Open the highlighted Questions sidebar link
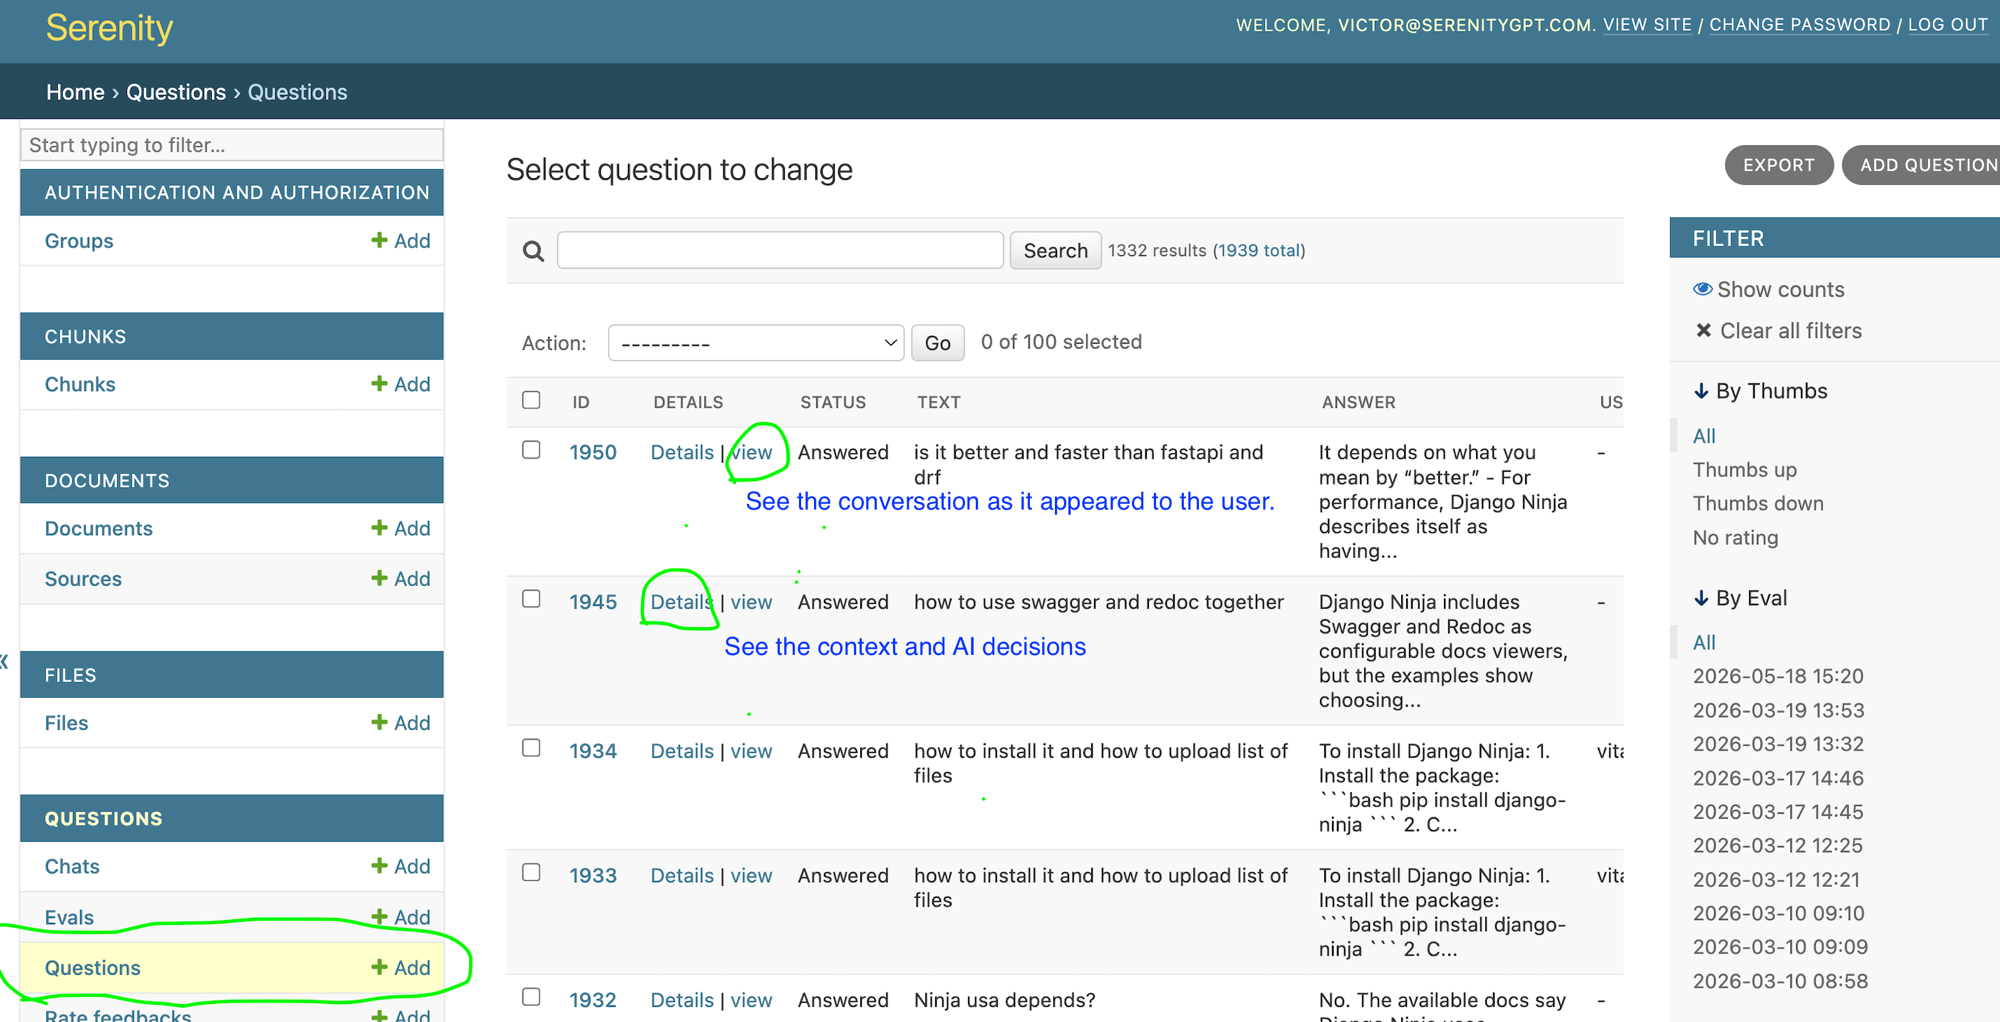2000x1022 pixels. pyautogui.click(x=93, y=968)
